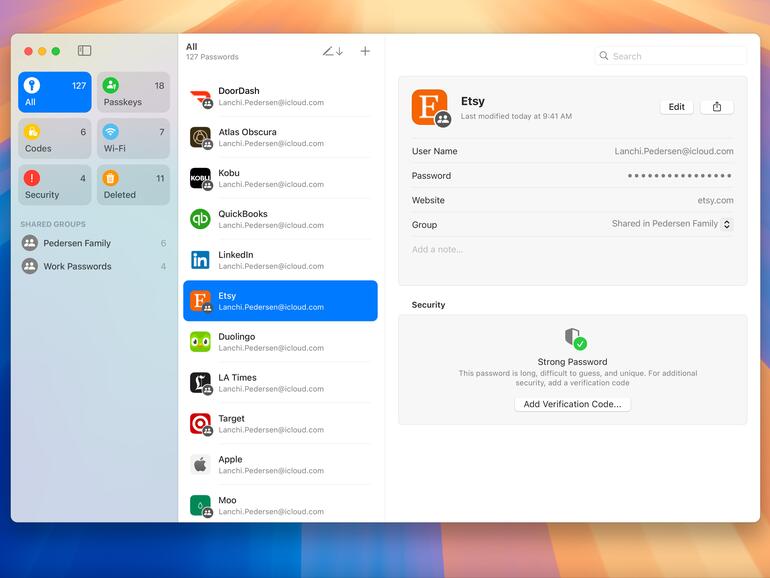
Task: Click the yellow Codes lock icon
Action: point(32,131)
